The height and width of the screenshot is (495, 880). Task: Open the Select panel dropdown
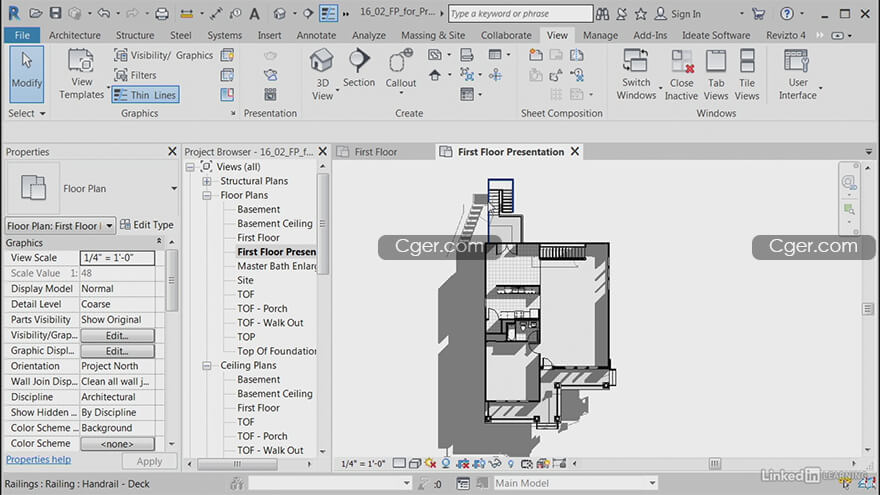(26, 113)
